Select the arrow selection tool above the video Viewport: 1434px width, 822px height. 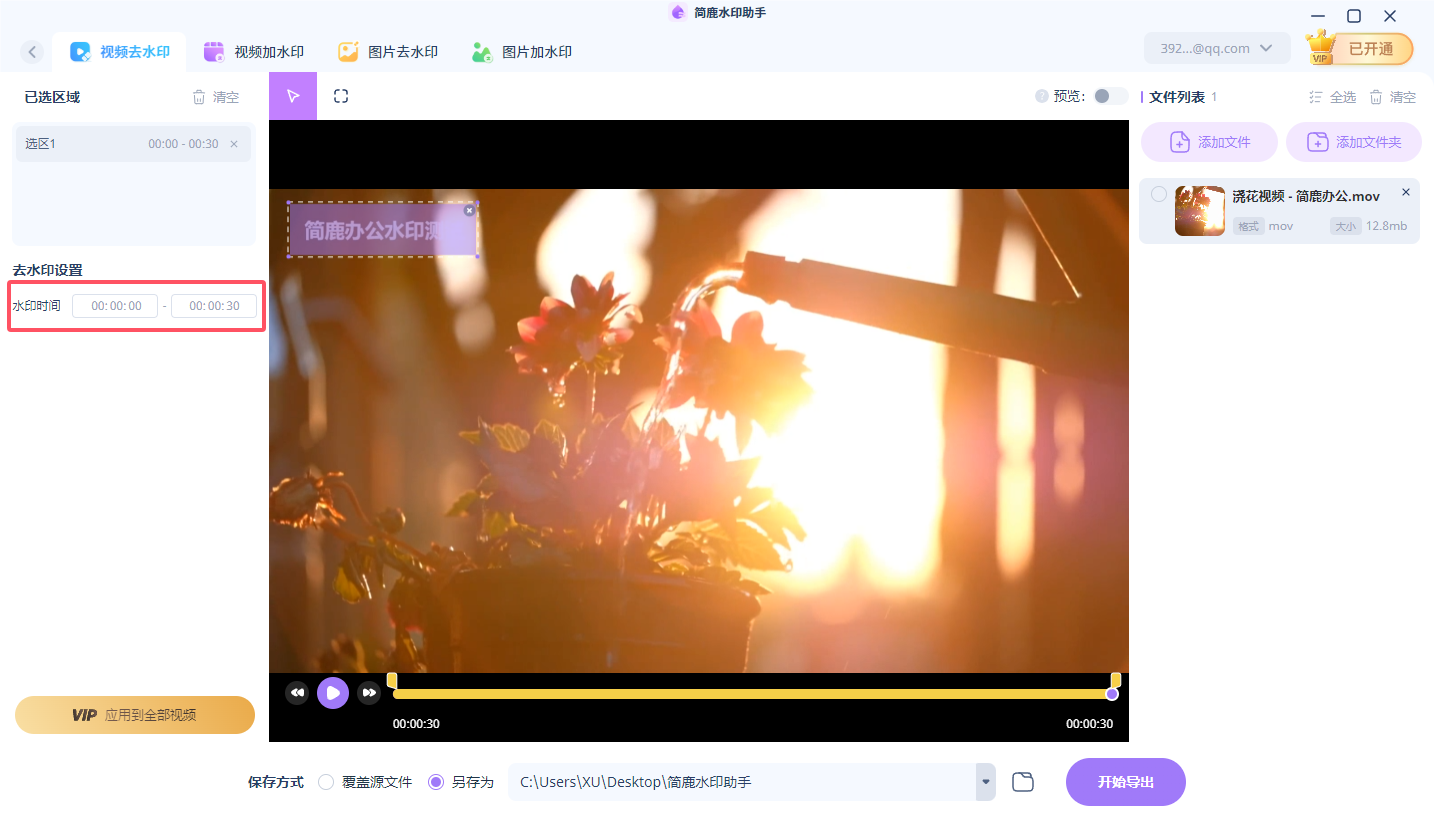(x=291, y=95)
